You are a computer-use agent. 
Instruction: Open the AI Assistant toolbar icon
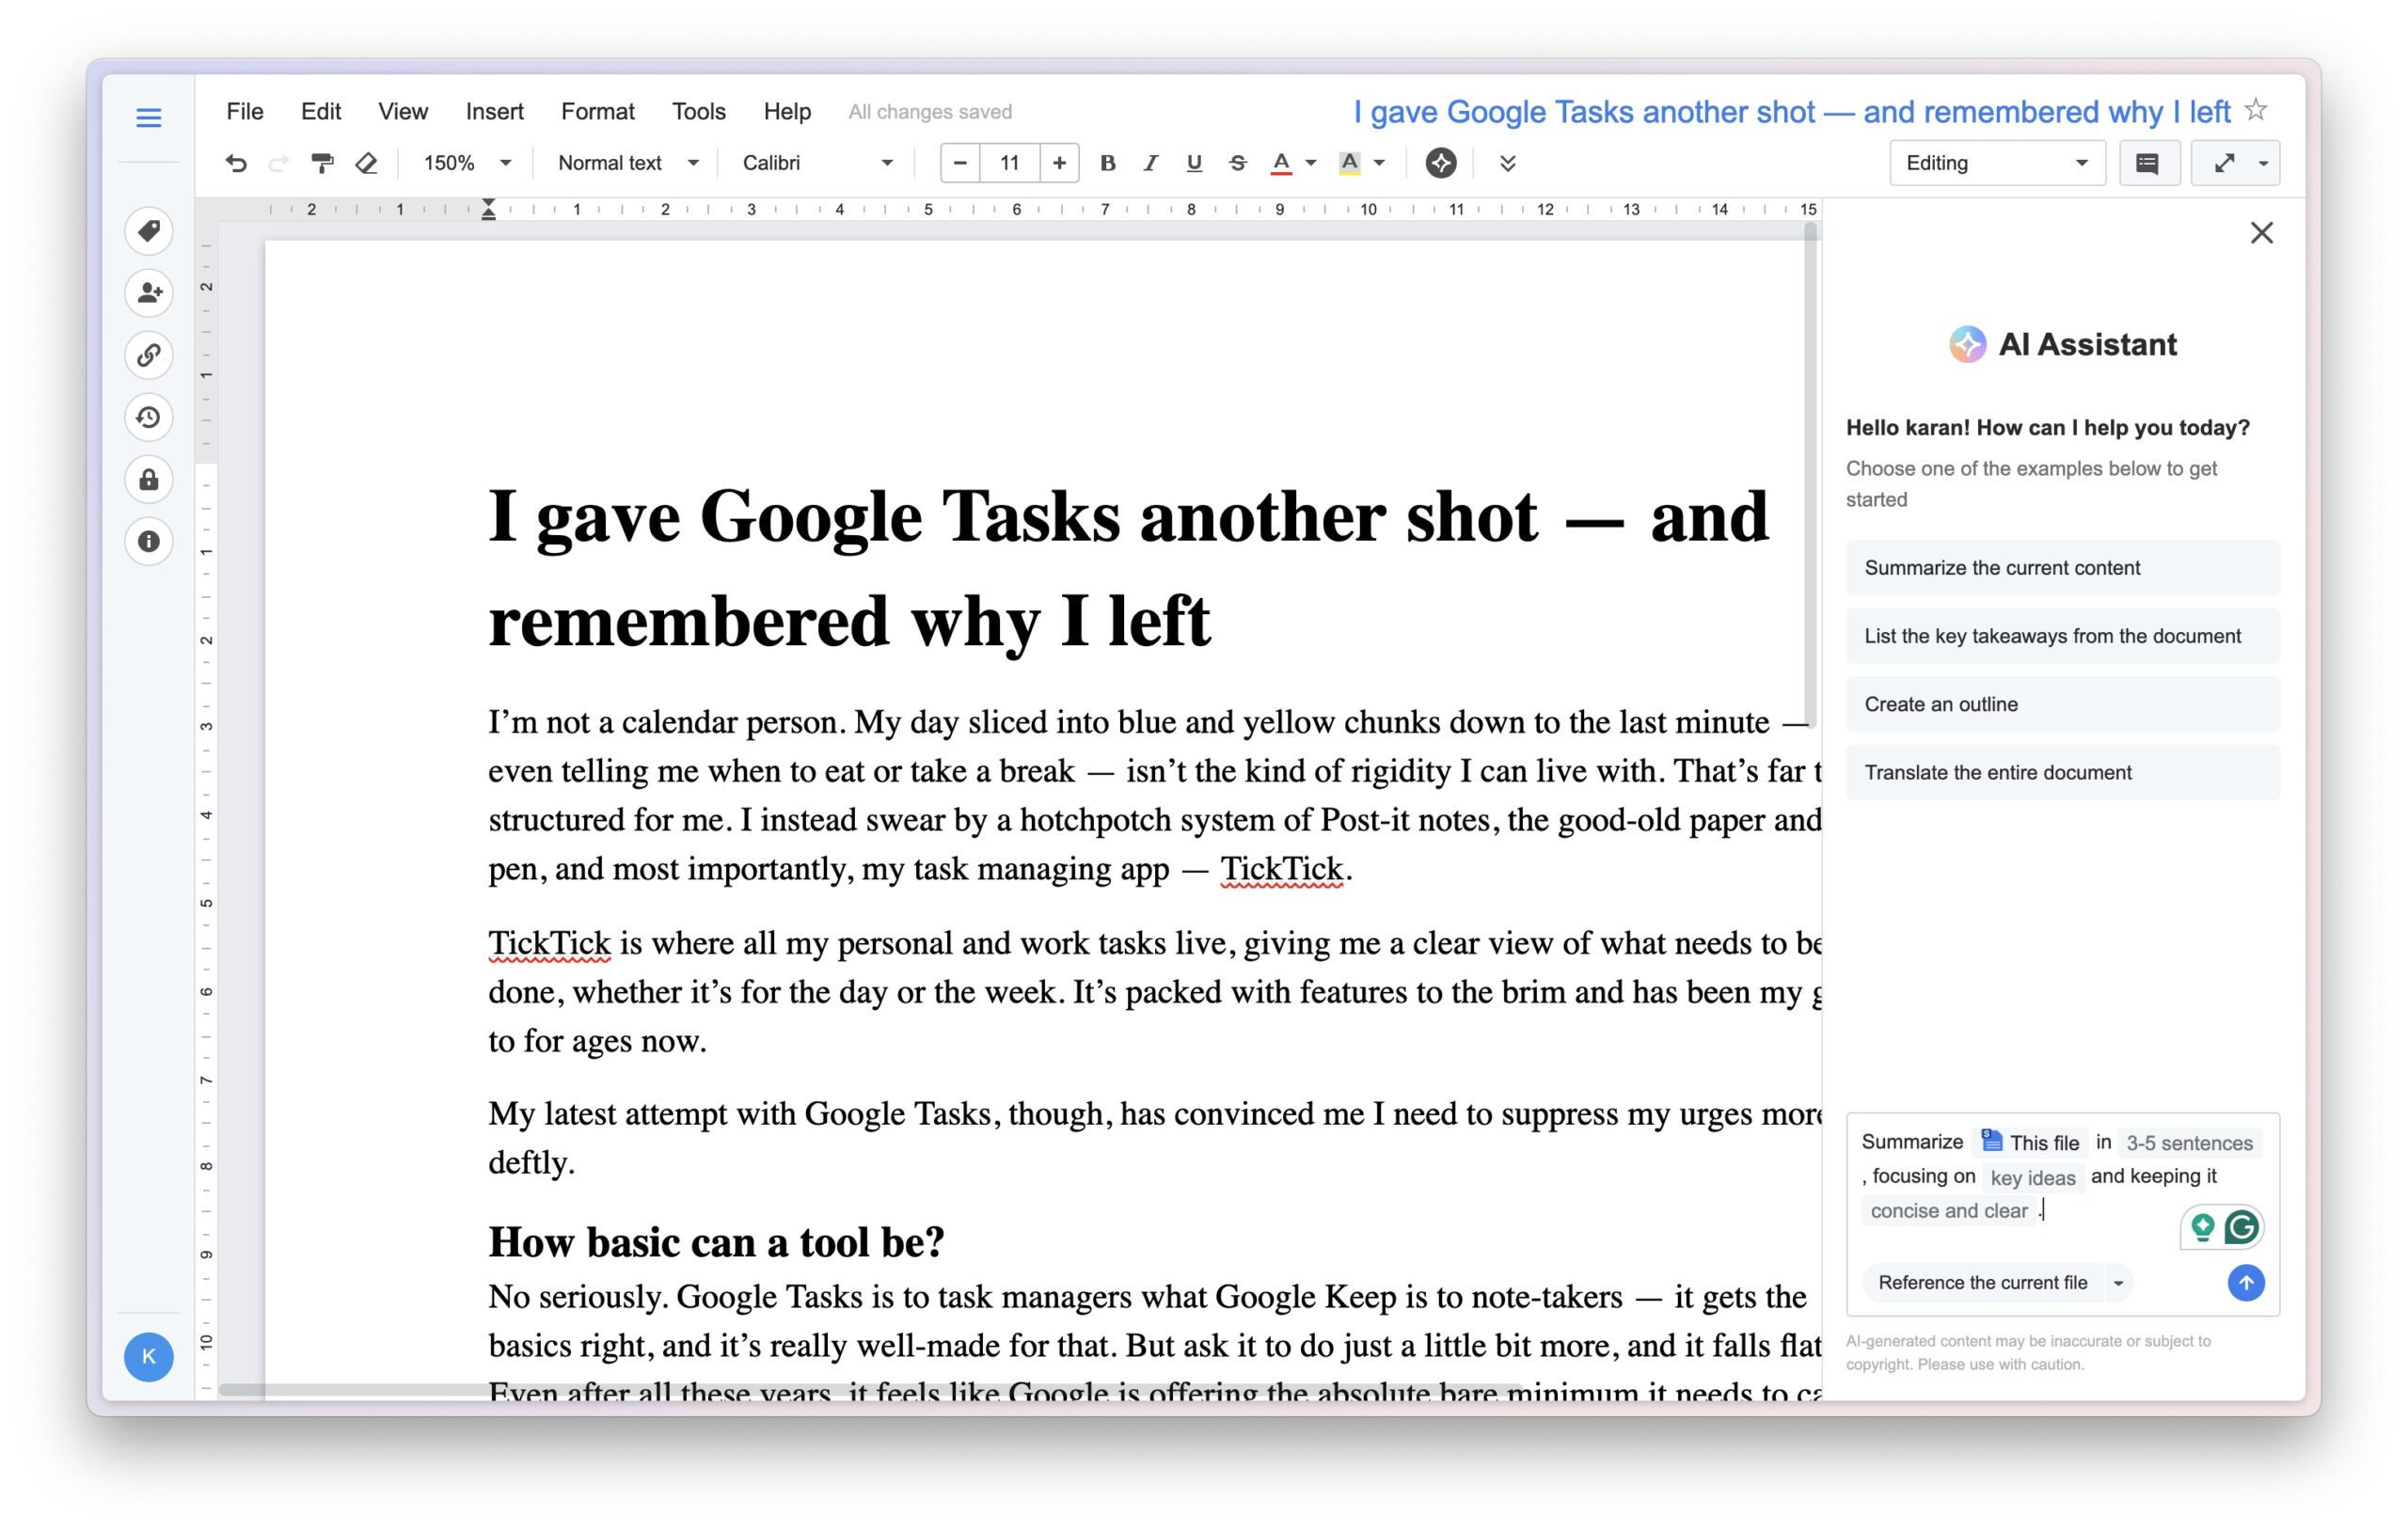pos(1440,163)
